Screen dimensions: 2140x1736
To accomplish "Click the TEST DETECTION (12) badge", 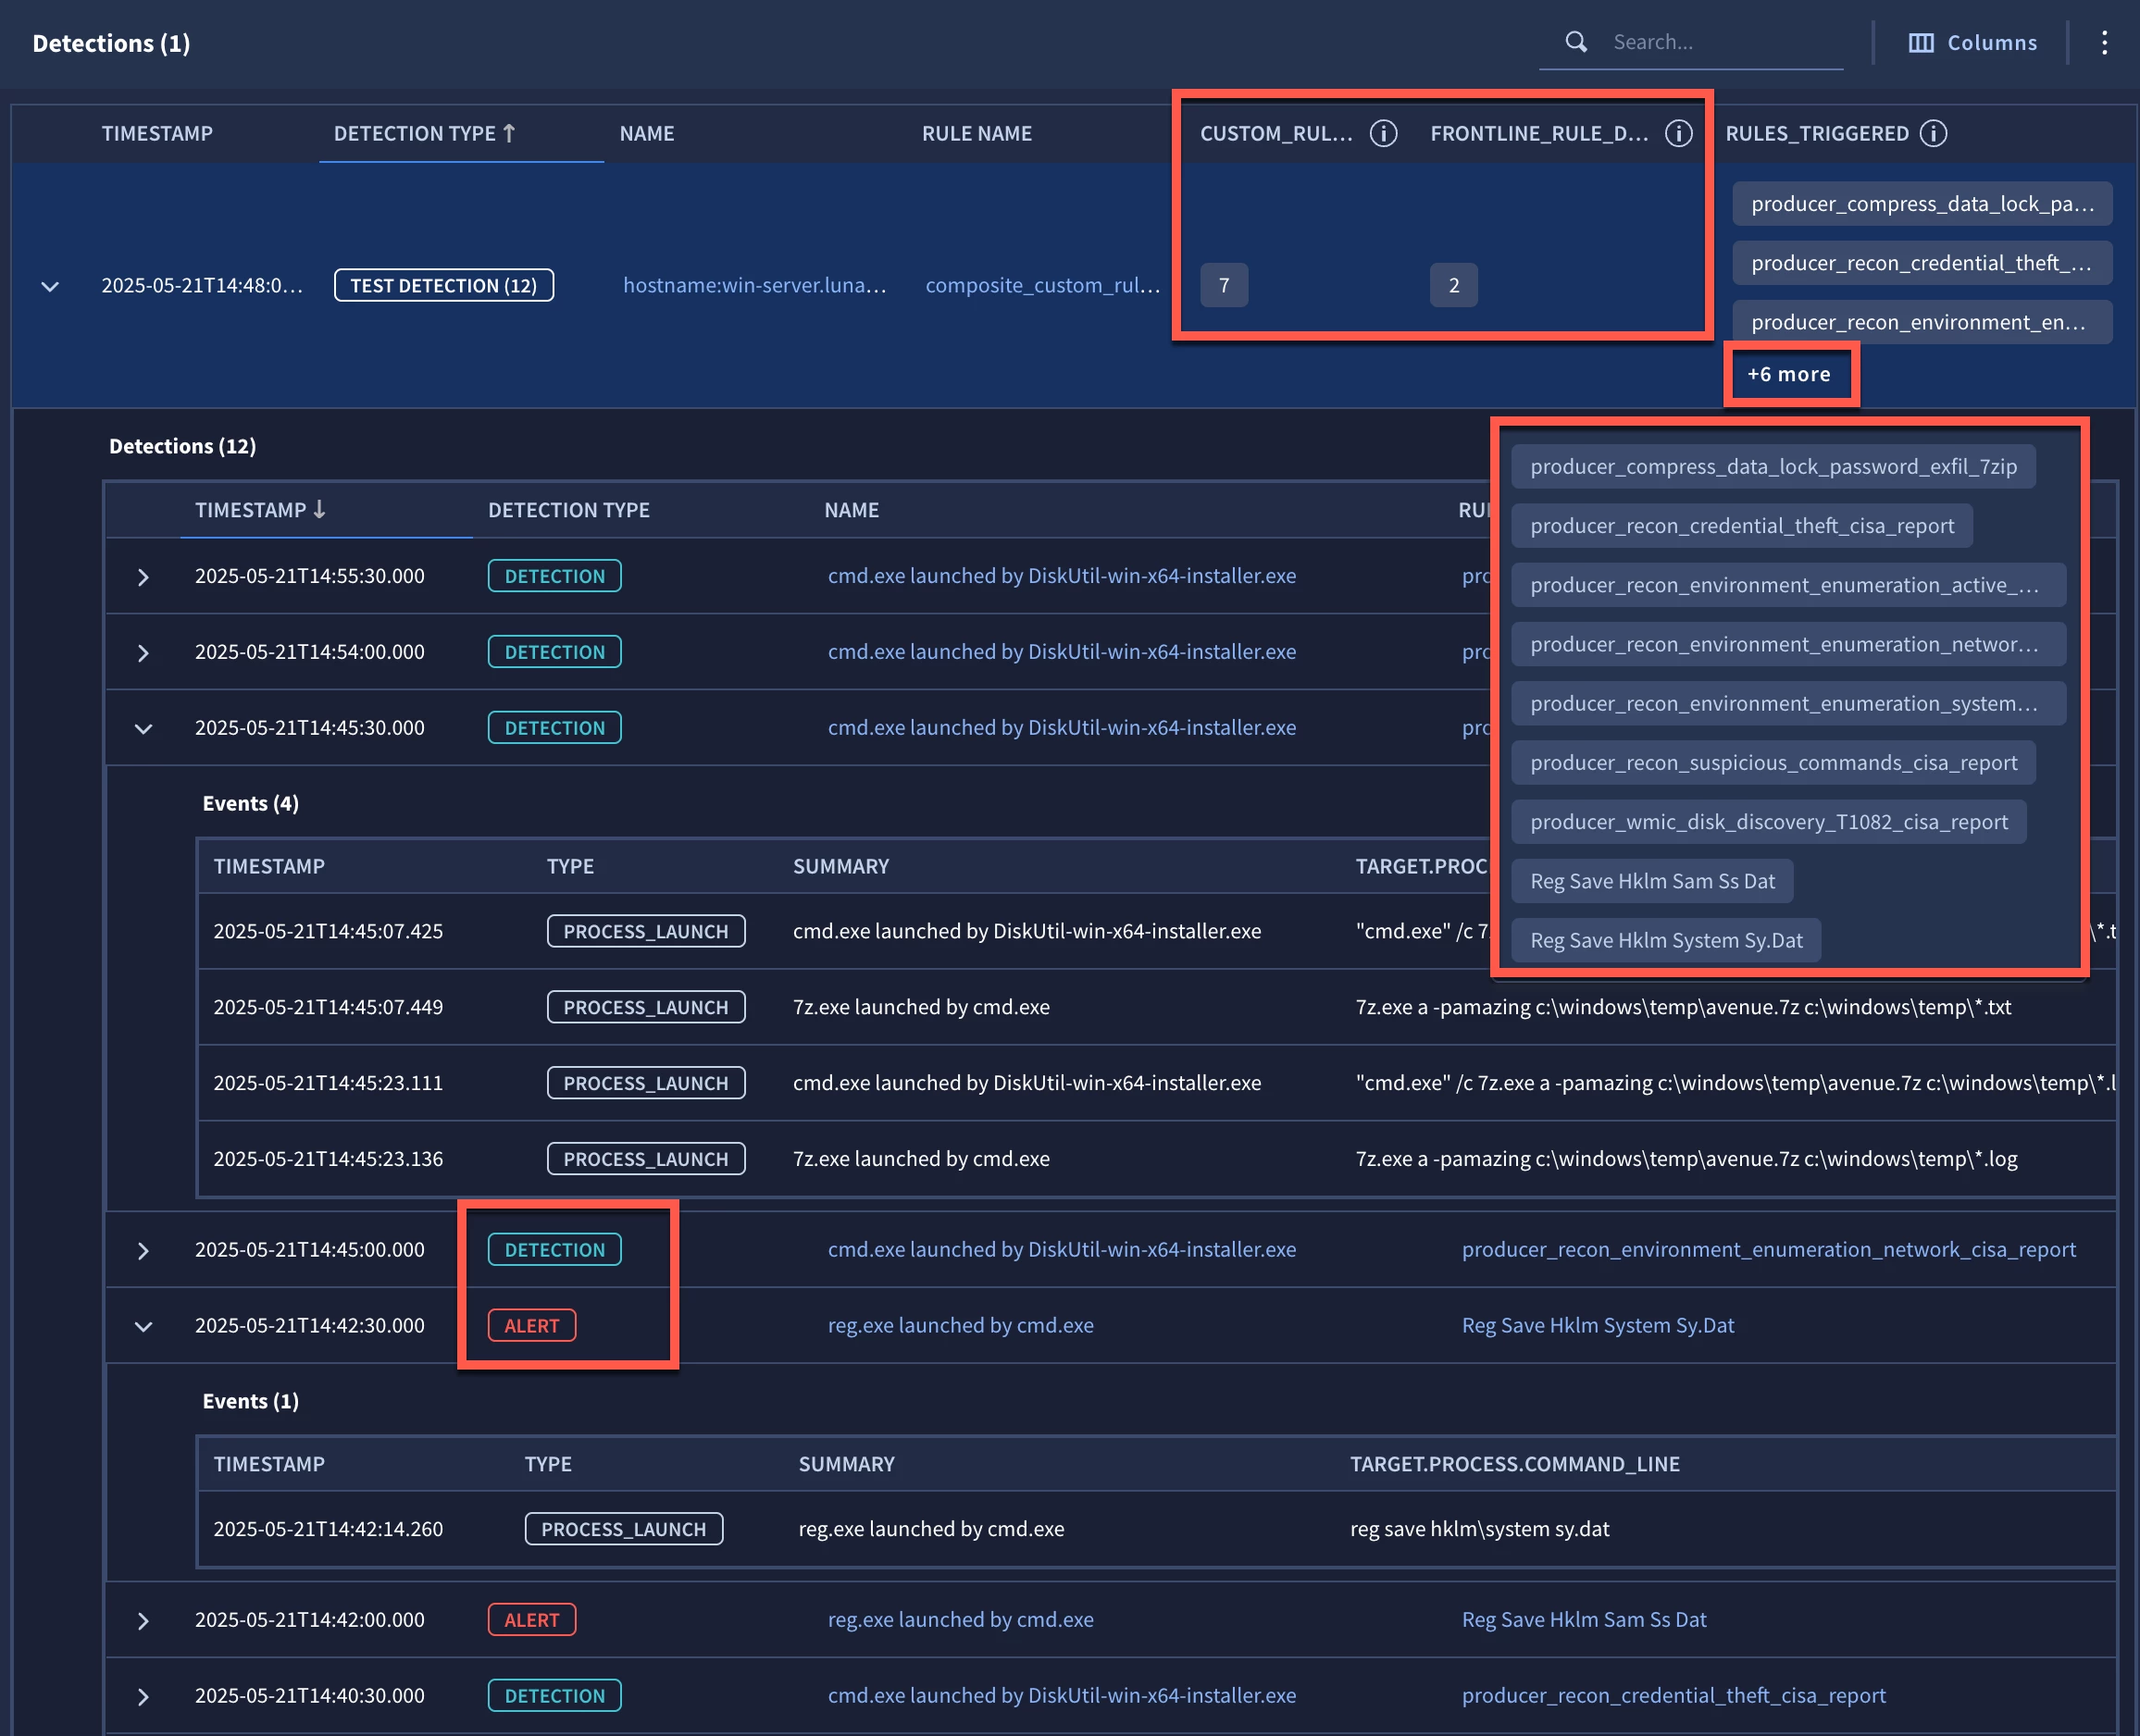I will click(444, 285).
